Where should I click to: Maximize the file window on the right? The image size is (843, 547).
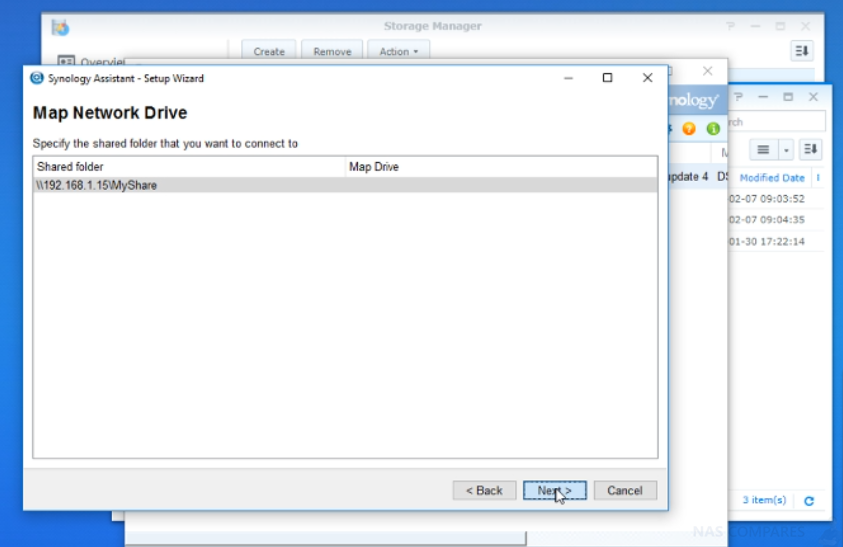pyautogui.click(x=788, y=97)
